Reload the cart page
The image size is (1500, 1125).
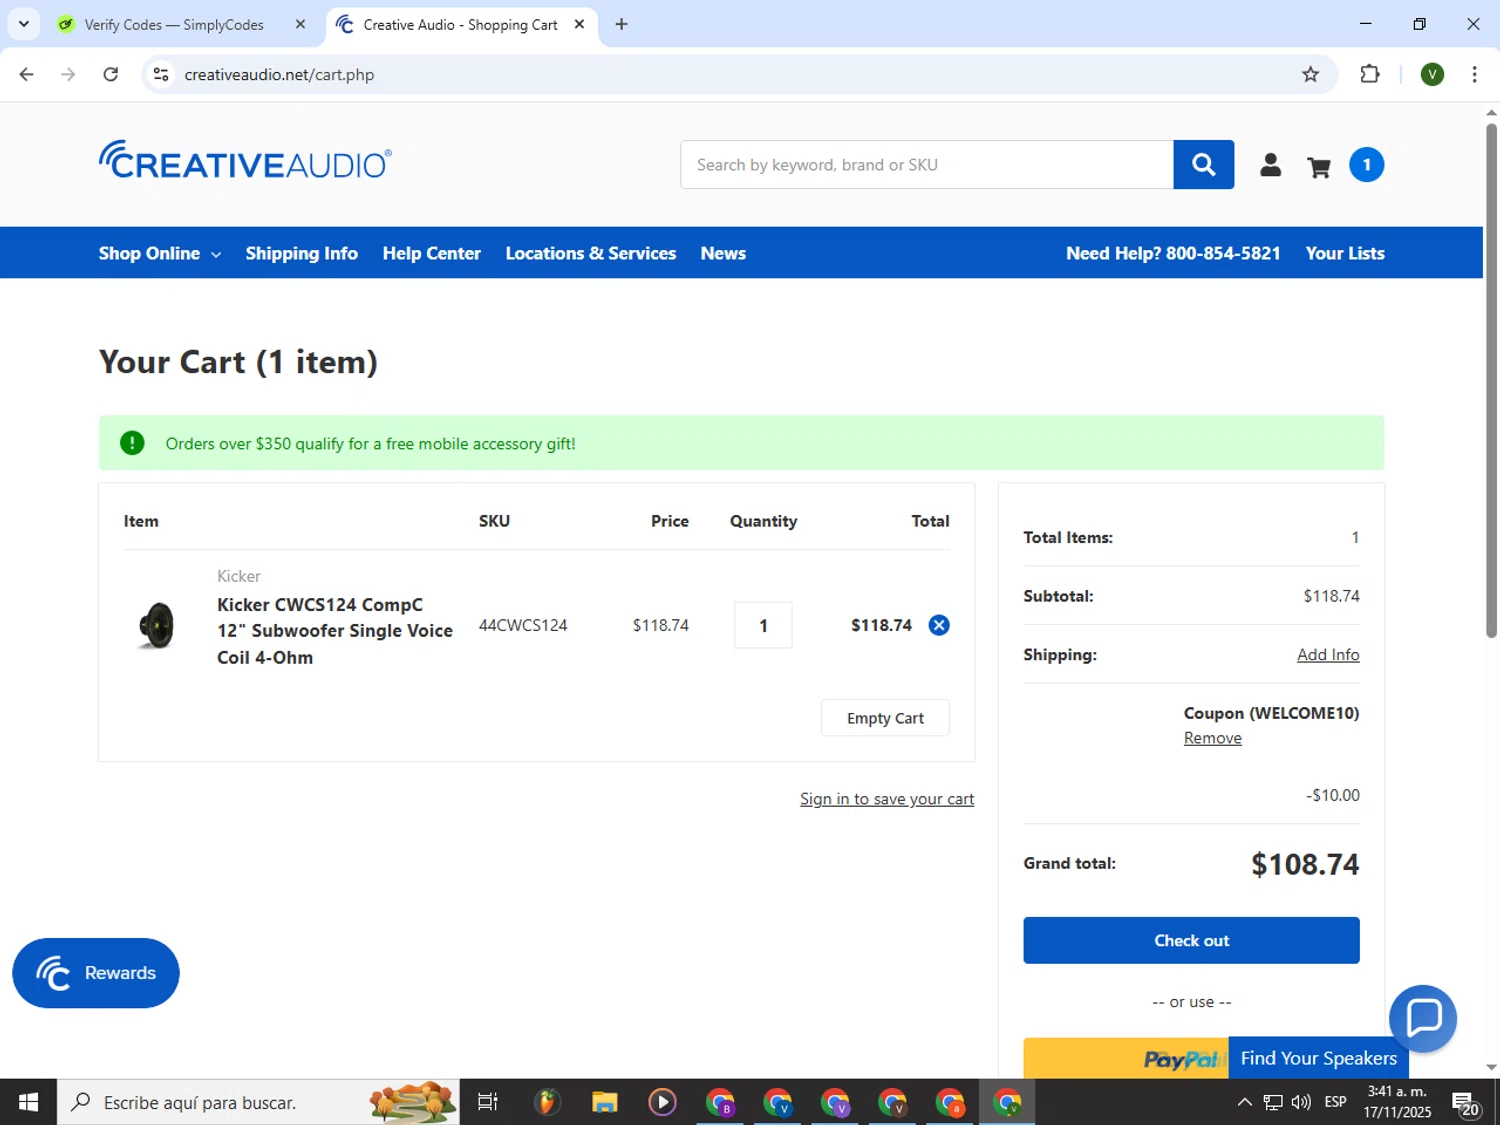(111, 74)
